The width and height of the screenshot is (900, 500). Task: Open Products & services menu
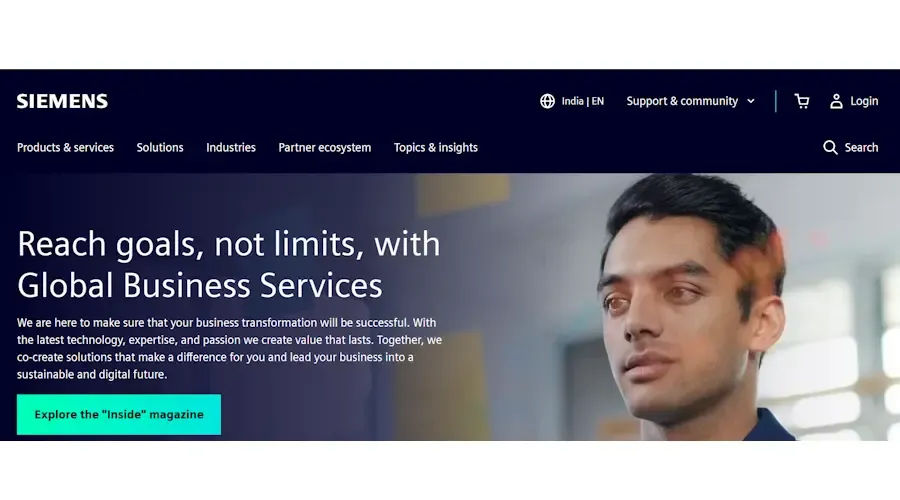click(65, 148)
